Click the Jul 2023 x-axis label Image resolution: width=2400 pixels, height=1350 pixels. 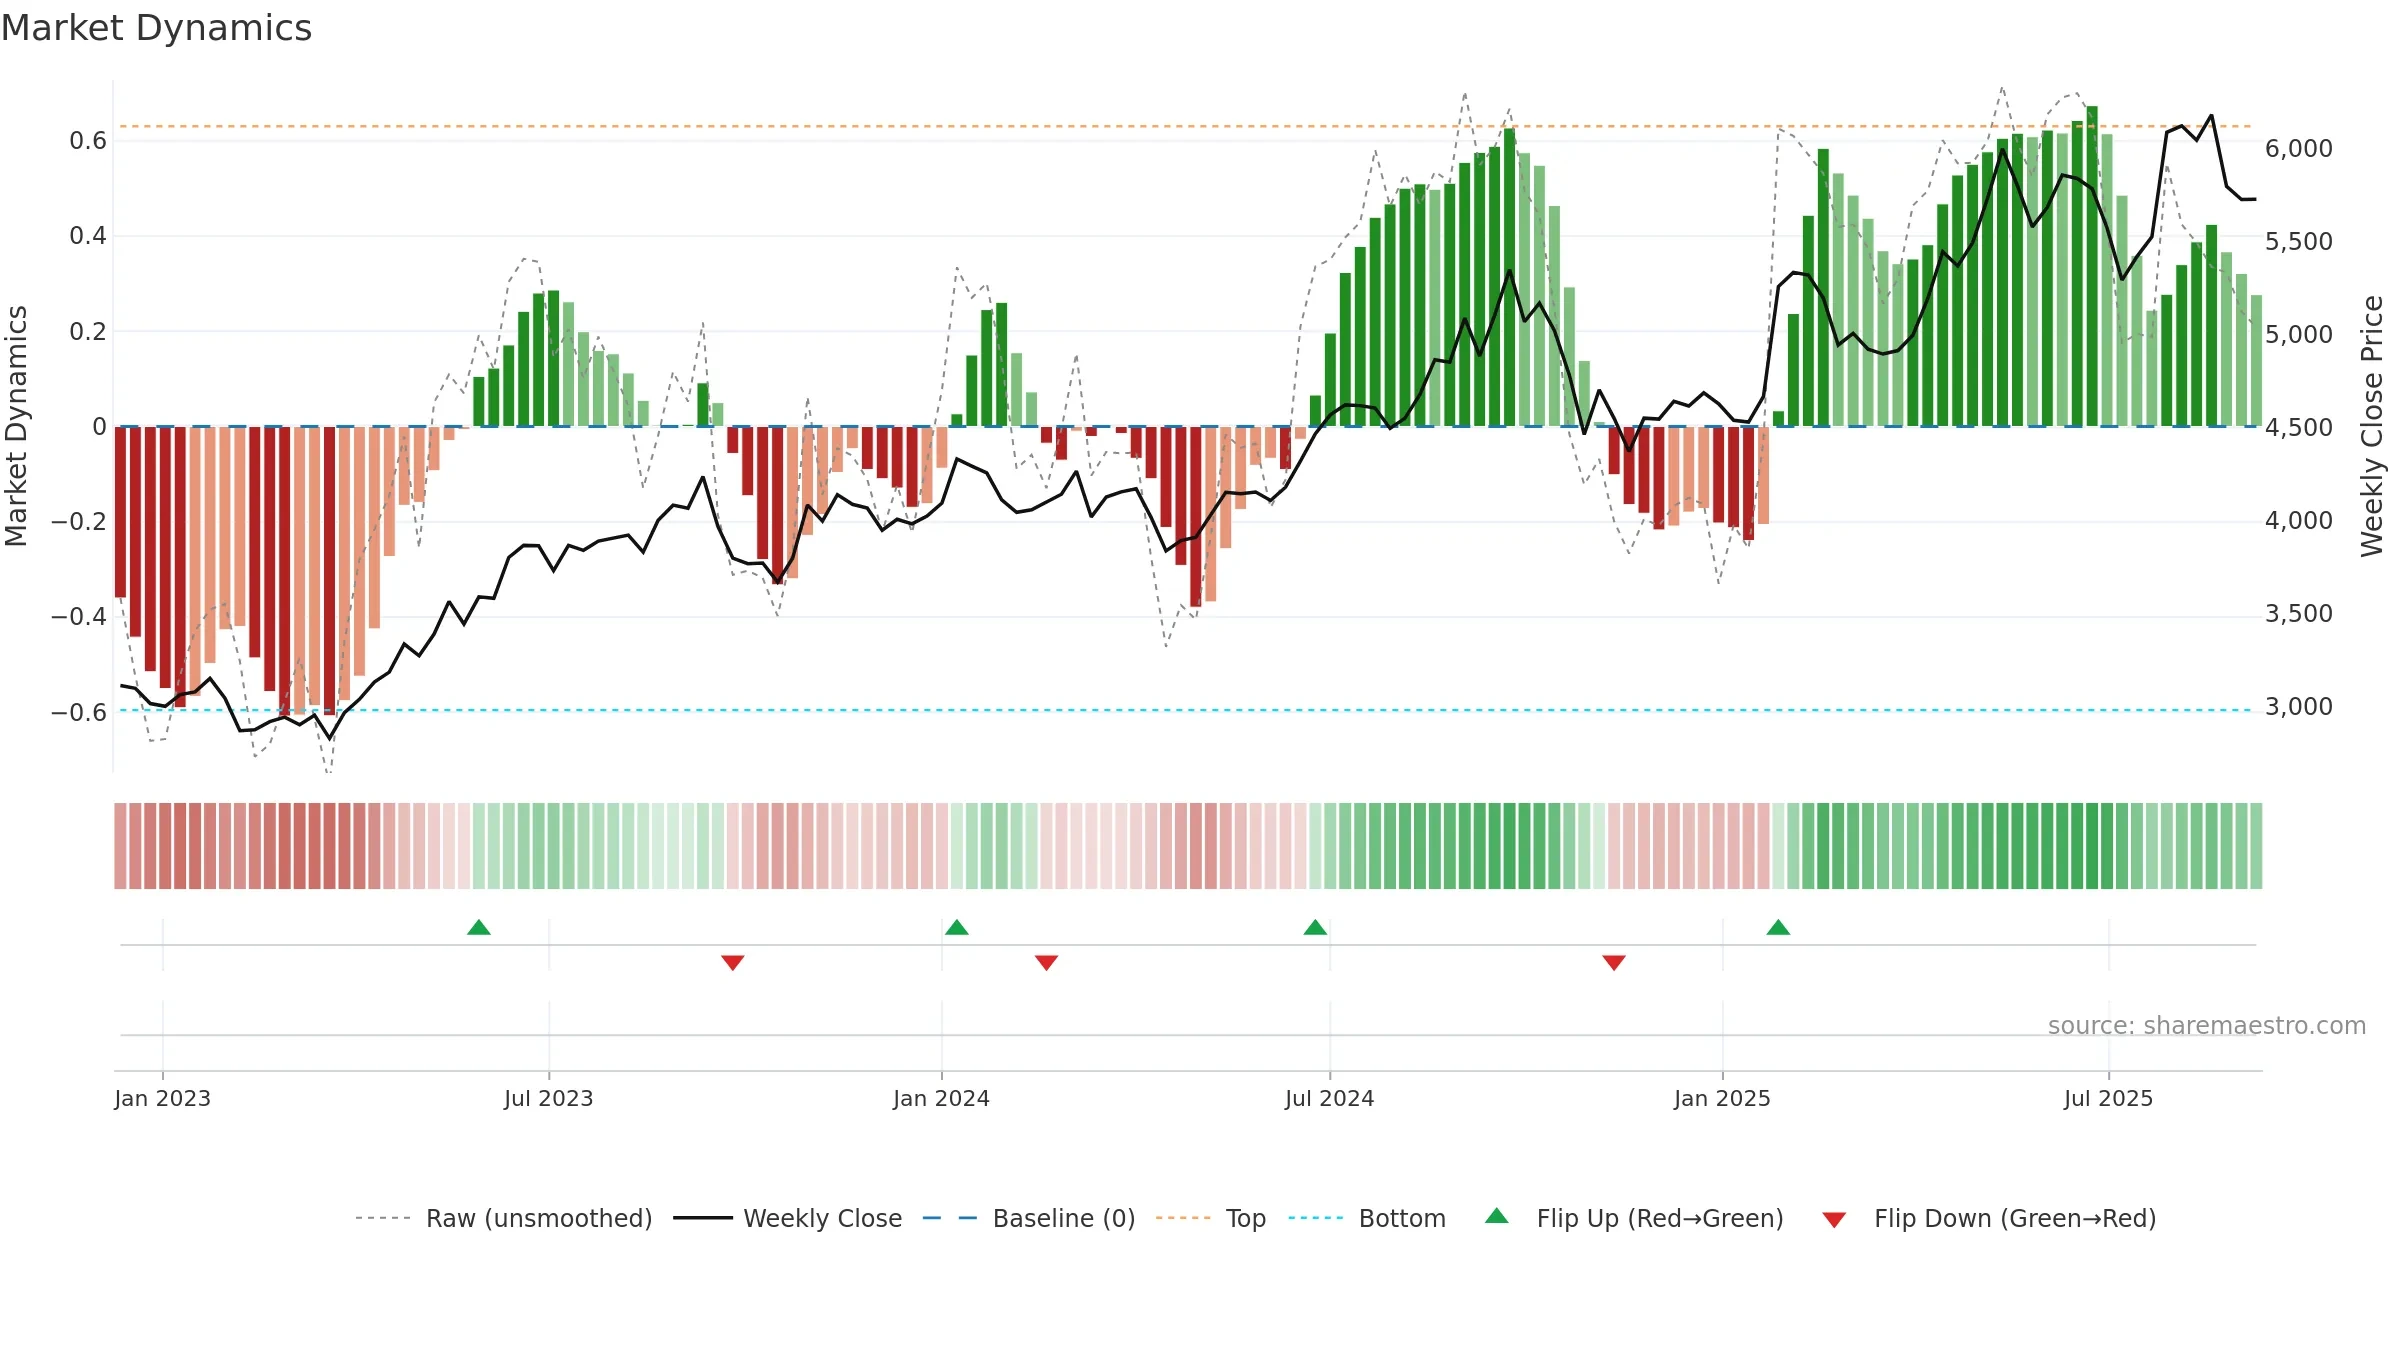tap(549, 1099)
